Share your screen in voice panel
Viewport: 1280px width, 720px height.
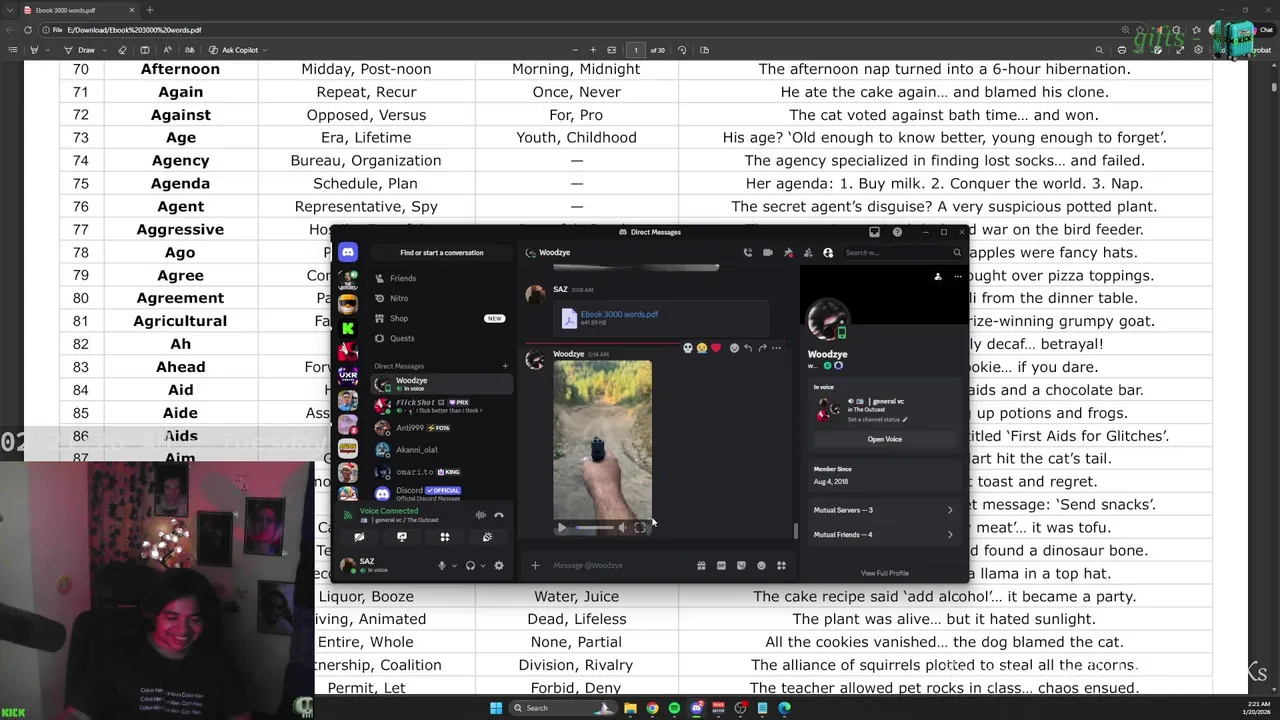click(402, 537)
